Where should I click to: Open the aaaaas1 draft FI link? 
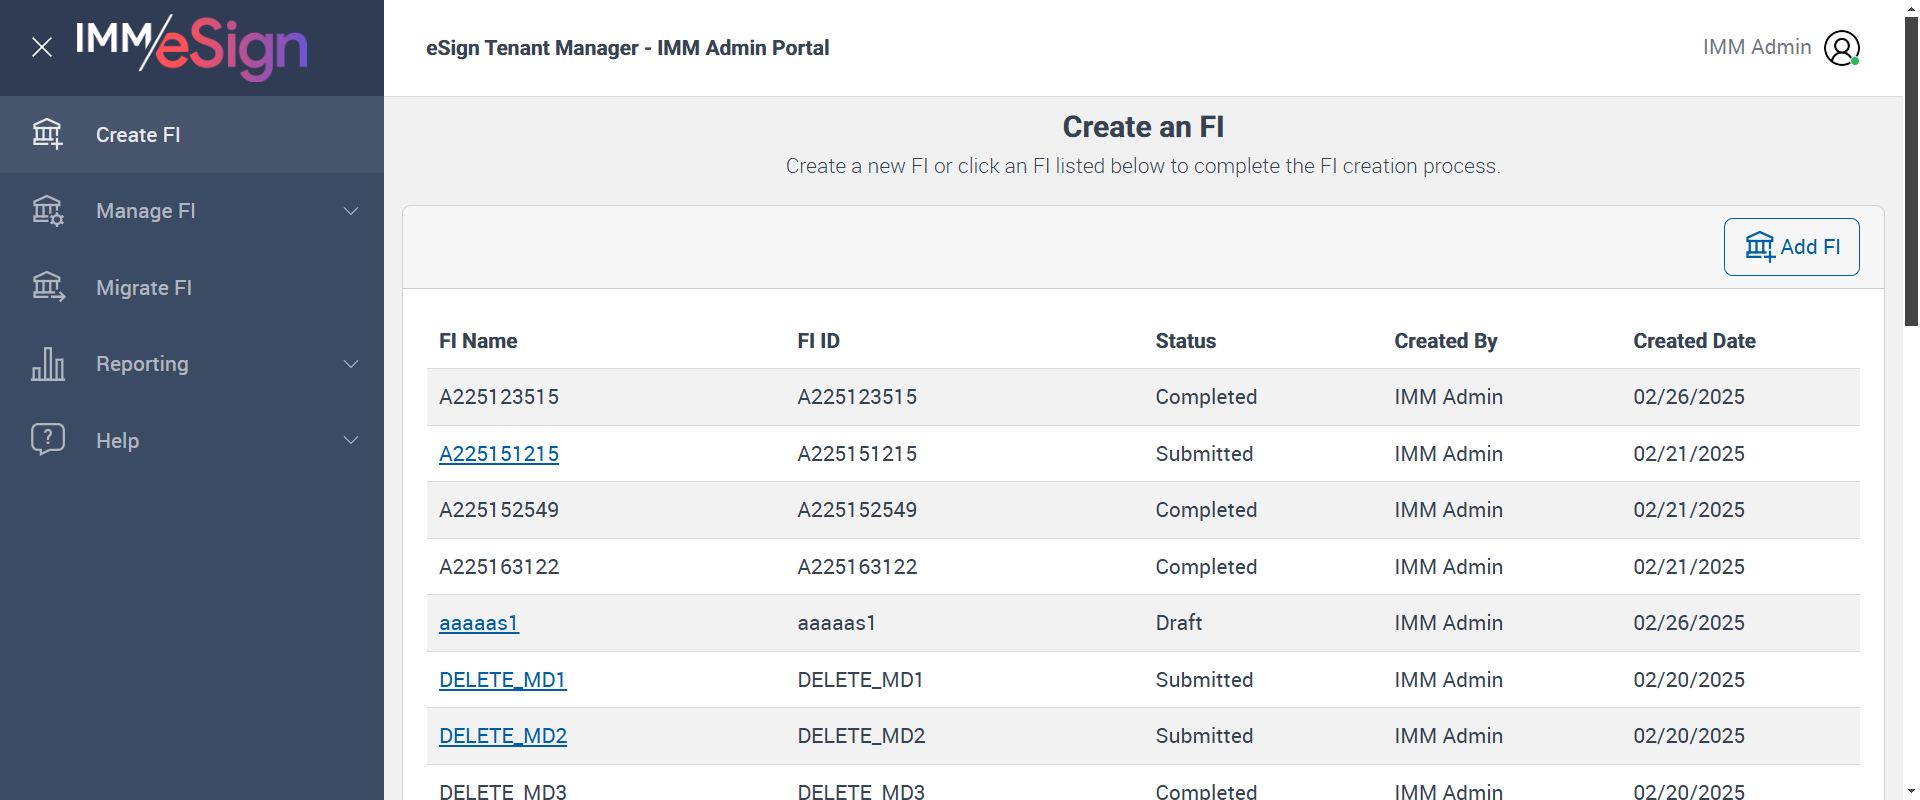(479, 623)
